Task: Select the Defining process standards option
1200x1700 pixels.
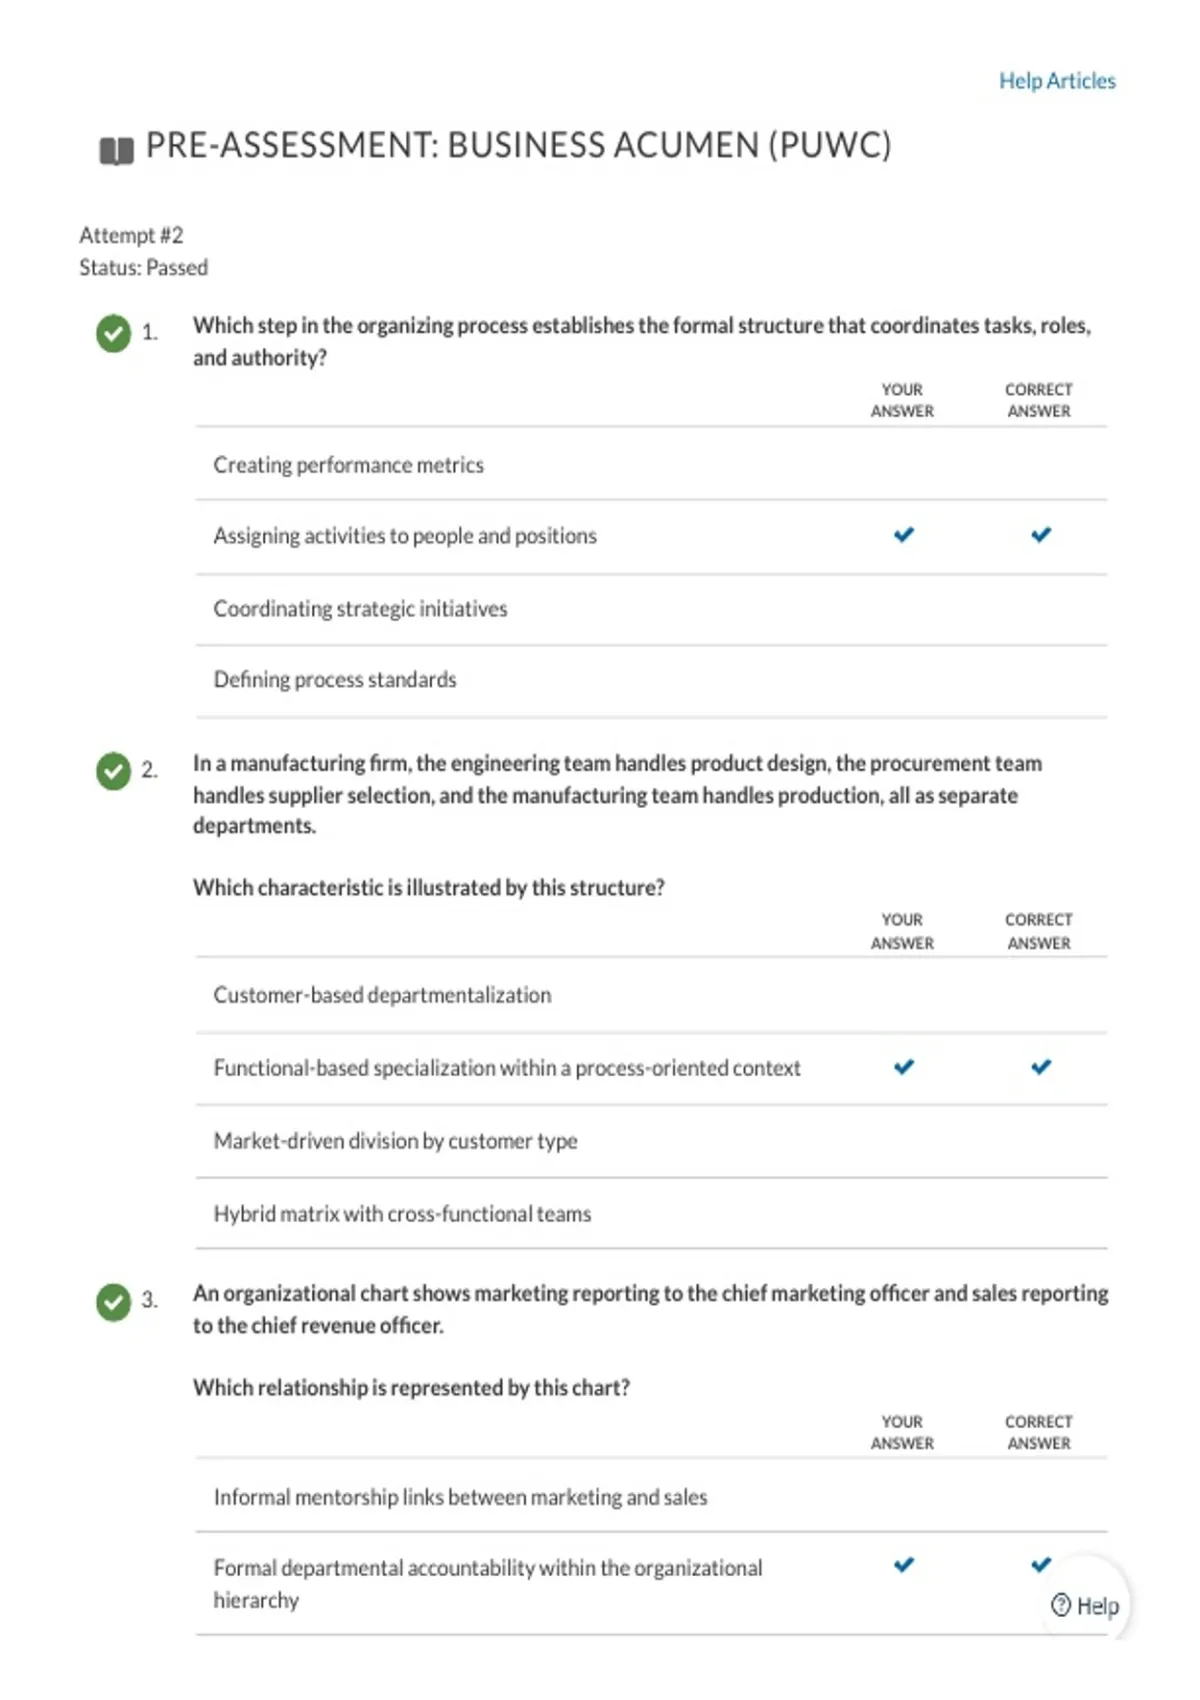Action: coord(651,680)
